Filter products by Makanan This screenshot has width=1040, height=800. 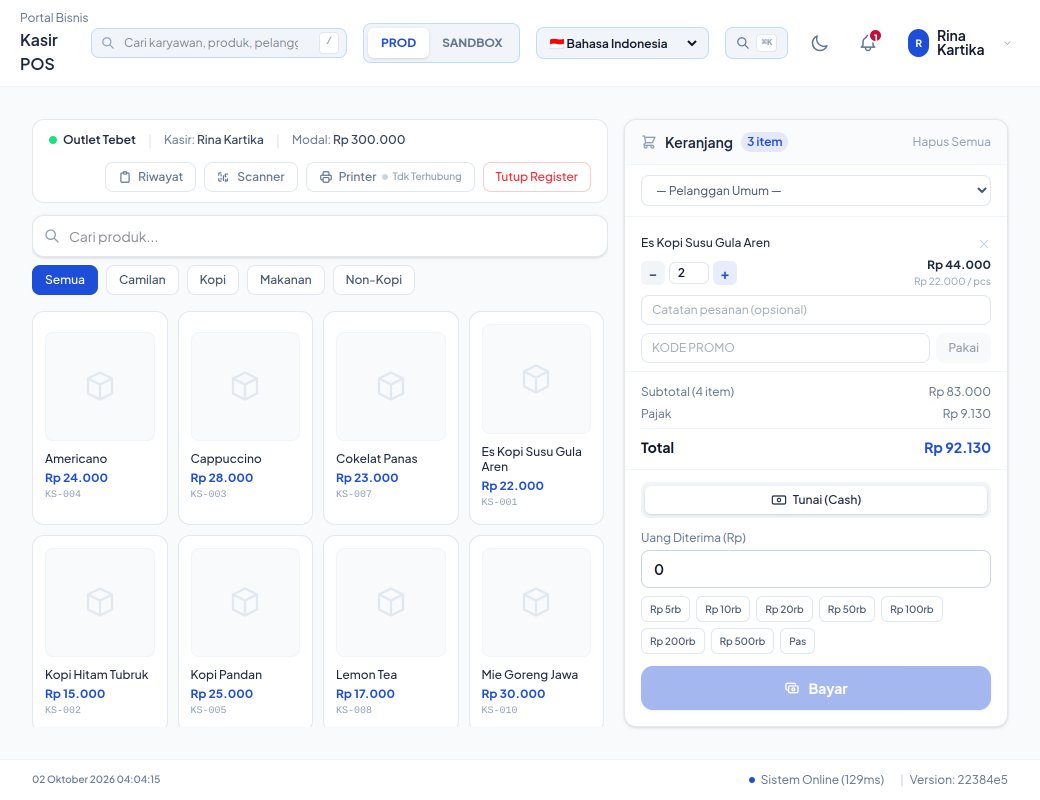[285, 280]
